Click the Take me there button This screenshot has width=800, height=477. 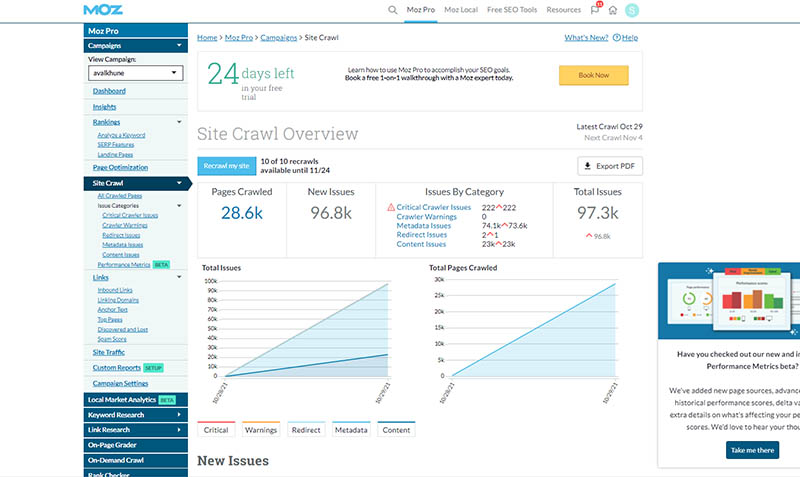click(752, 450)
